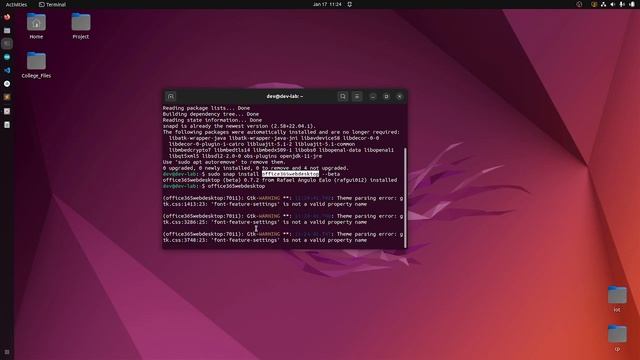
Task: Click the "Reading package lists... Done" line
Action: (206, 108)
